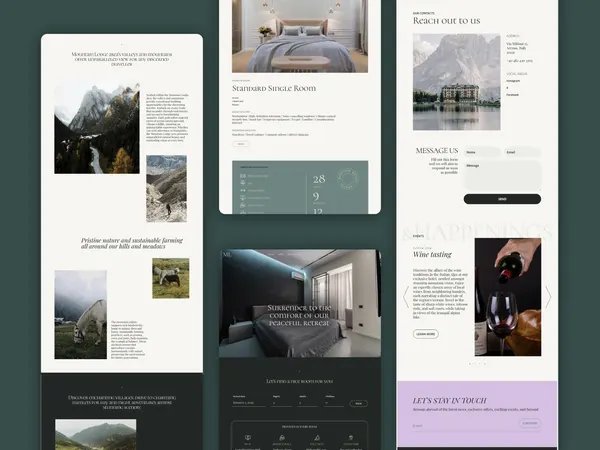The width and height of the screenshot is (600, 450).
Task: Open the Children selector in room search
Action: (334, 401)
